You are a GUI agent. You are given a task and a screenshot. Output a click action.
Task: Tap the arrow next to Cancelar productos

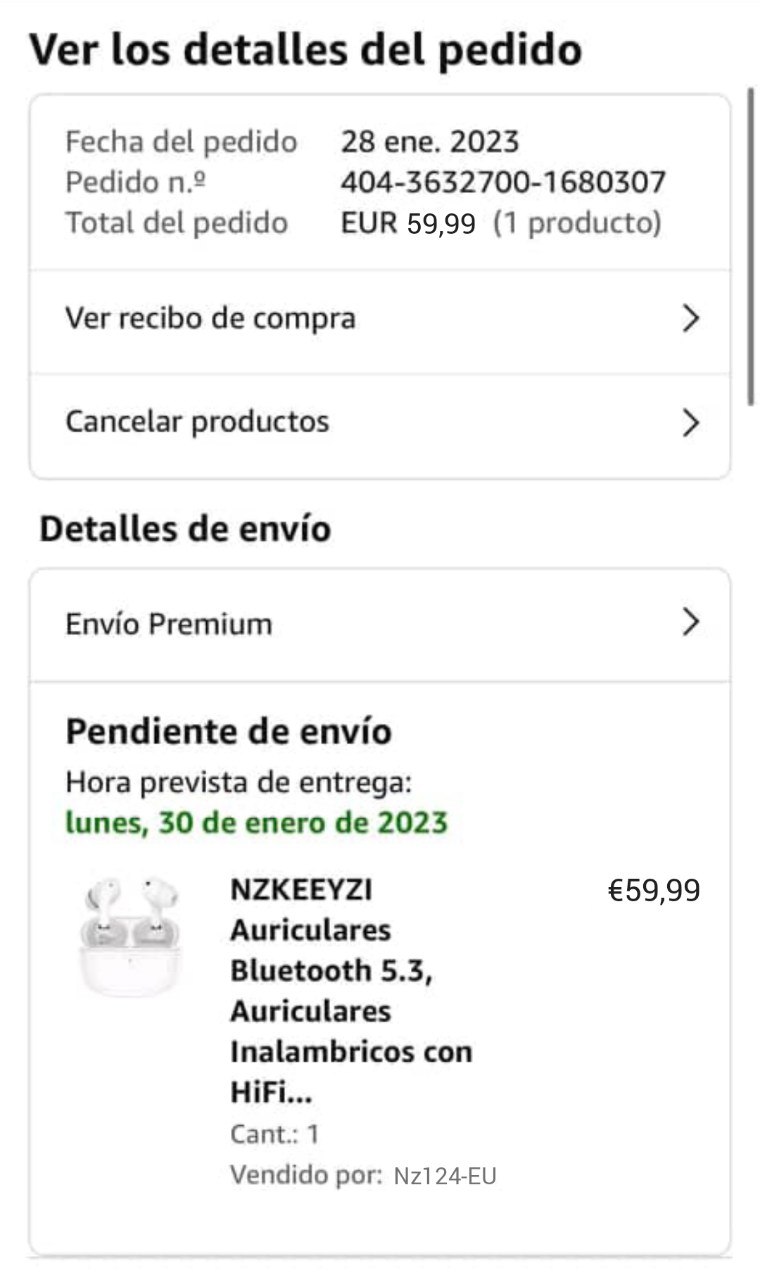(x=690, y=423)
